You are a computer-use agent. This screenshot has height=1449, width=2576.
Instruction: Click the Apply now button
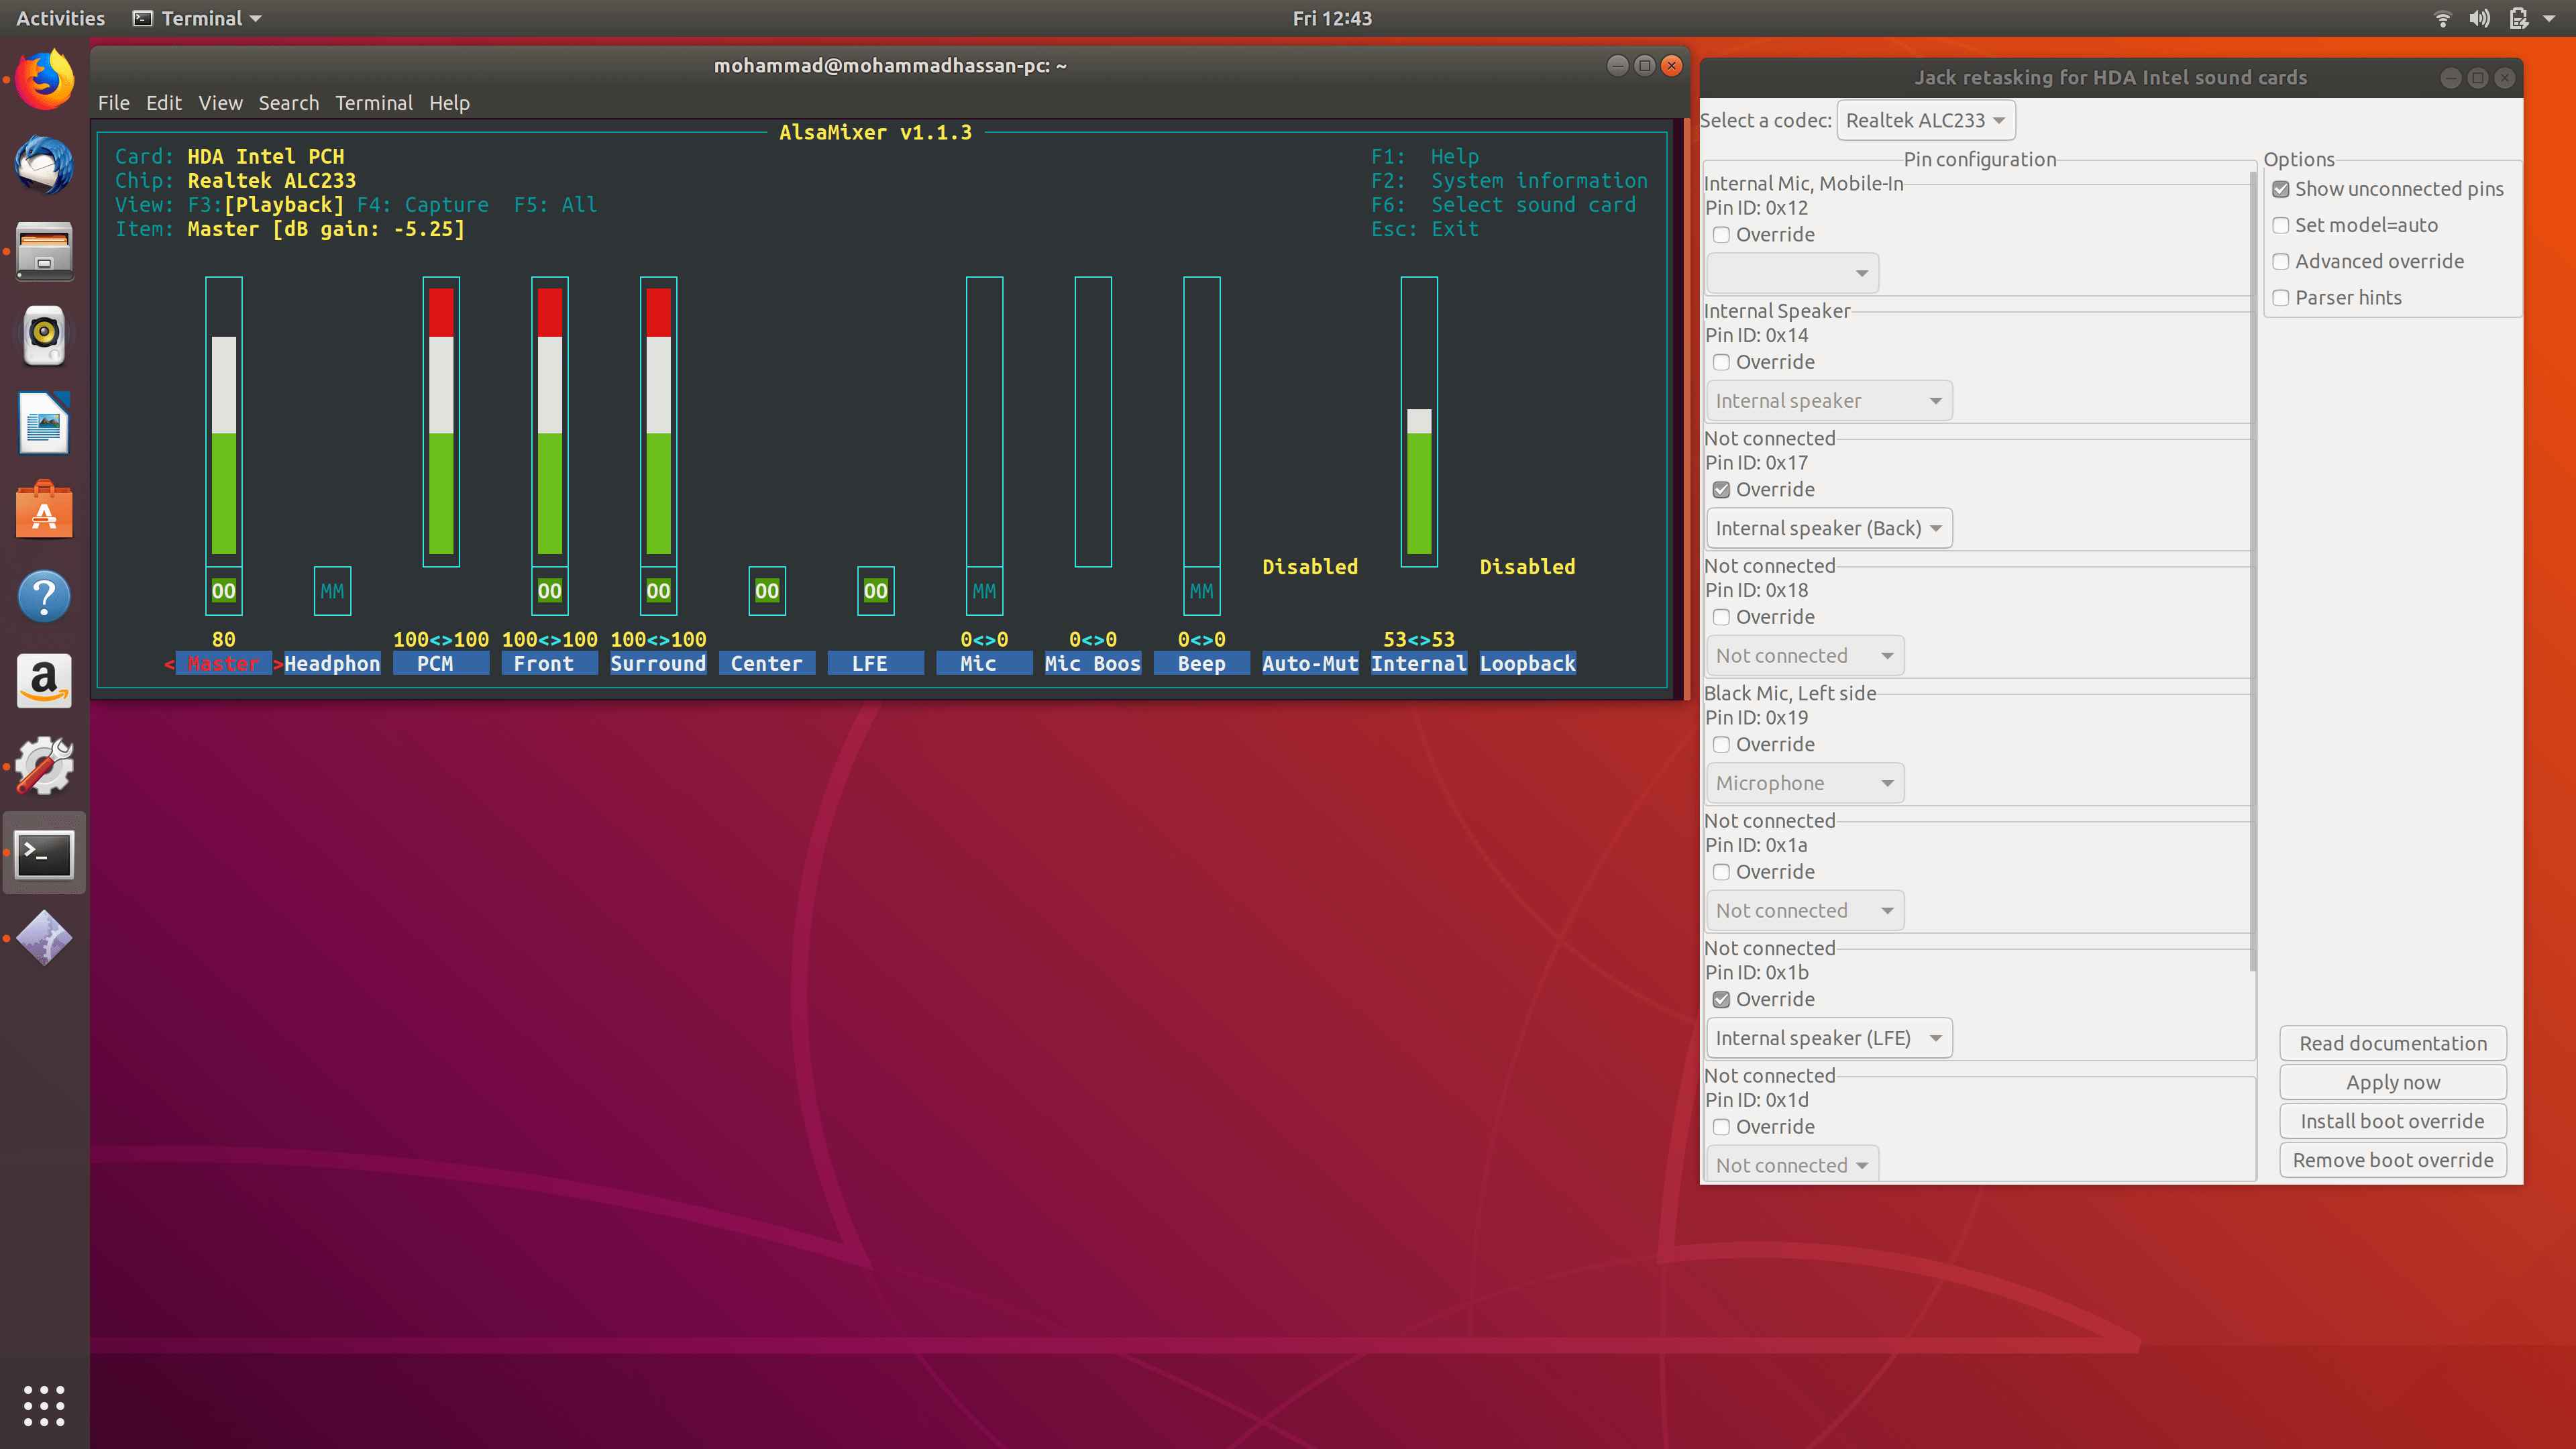click(x=2392, y=1082)
